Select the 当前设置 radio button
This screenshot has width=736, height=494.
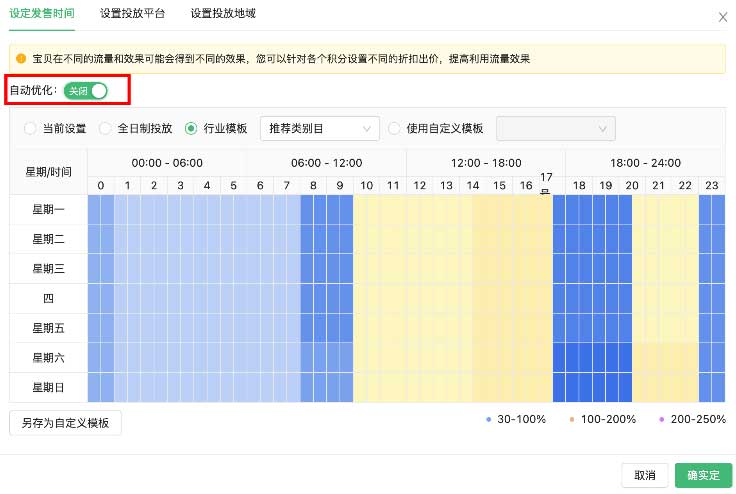pos(30,128)
